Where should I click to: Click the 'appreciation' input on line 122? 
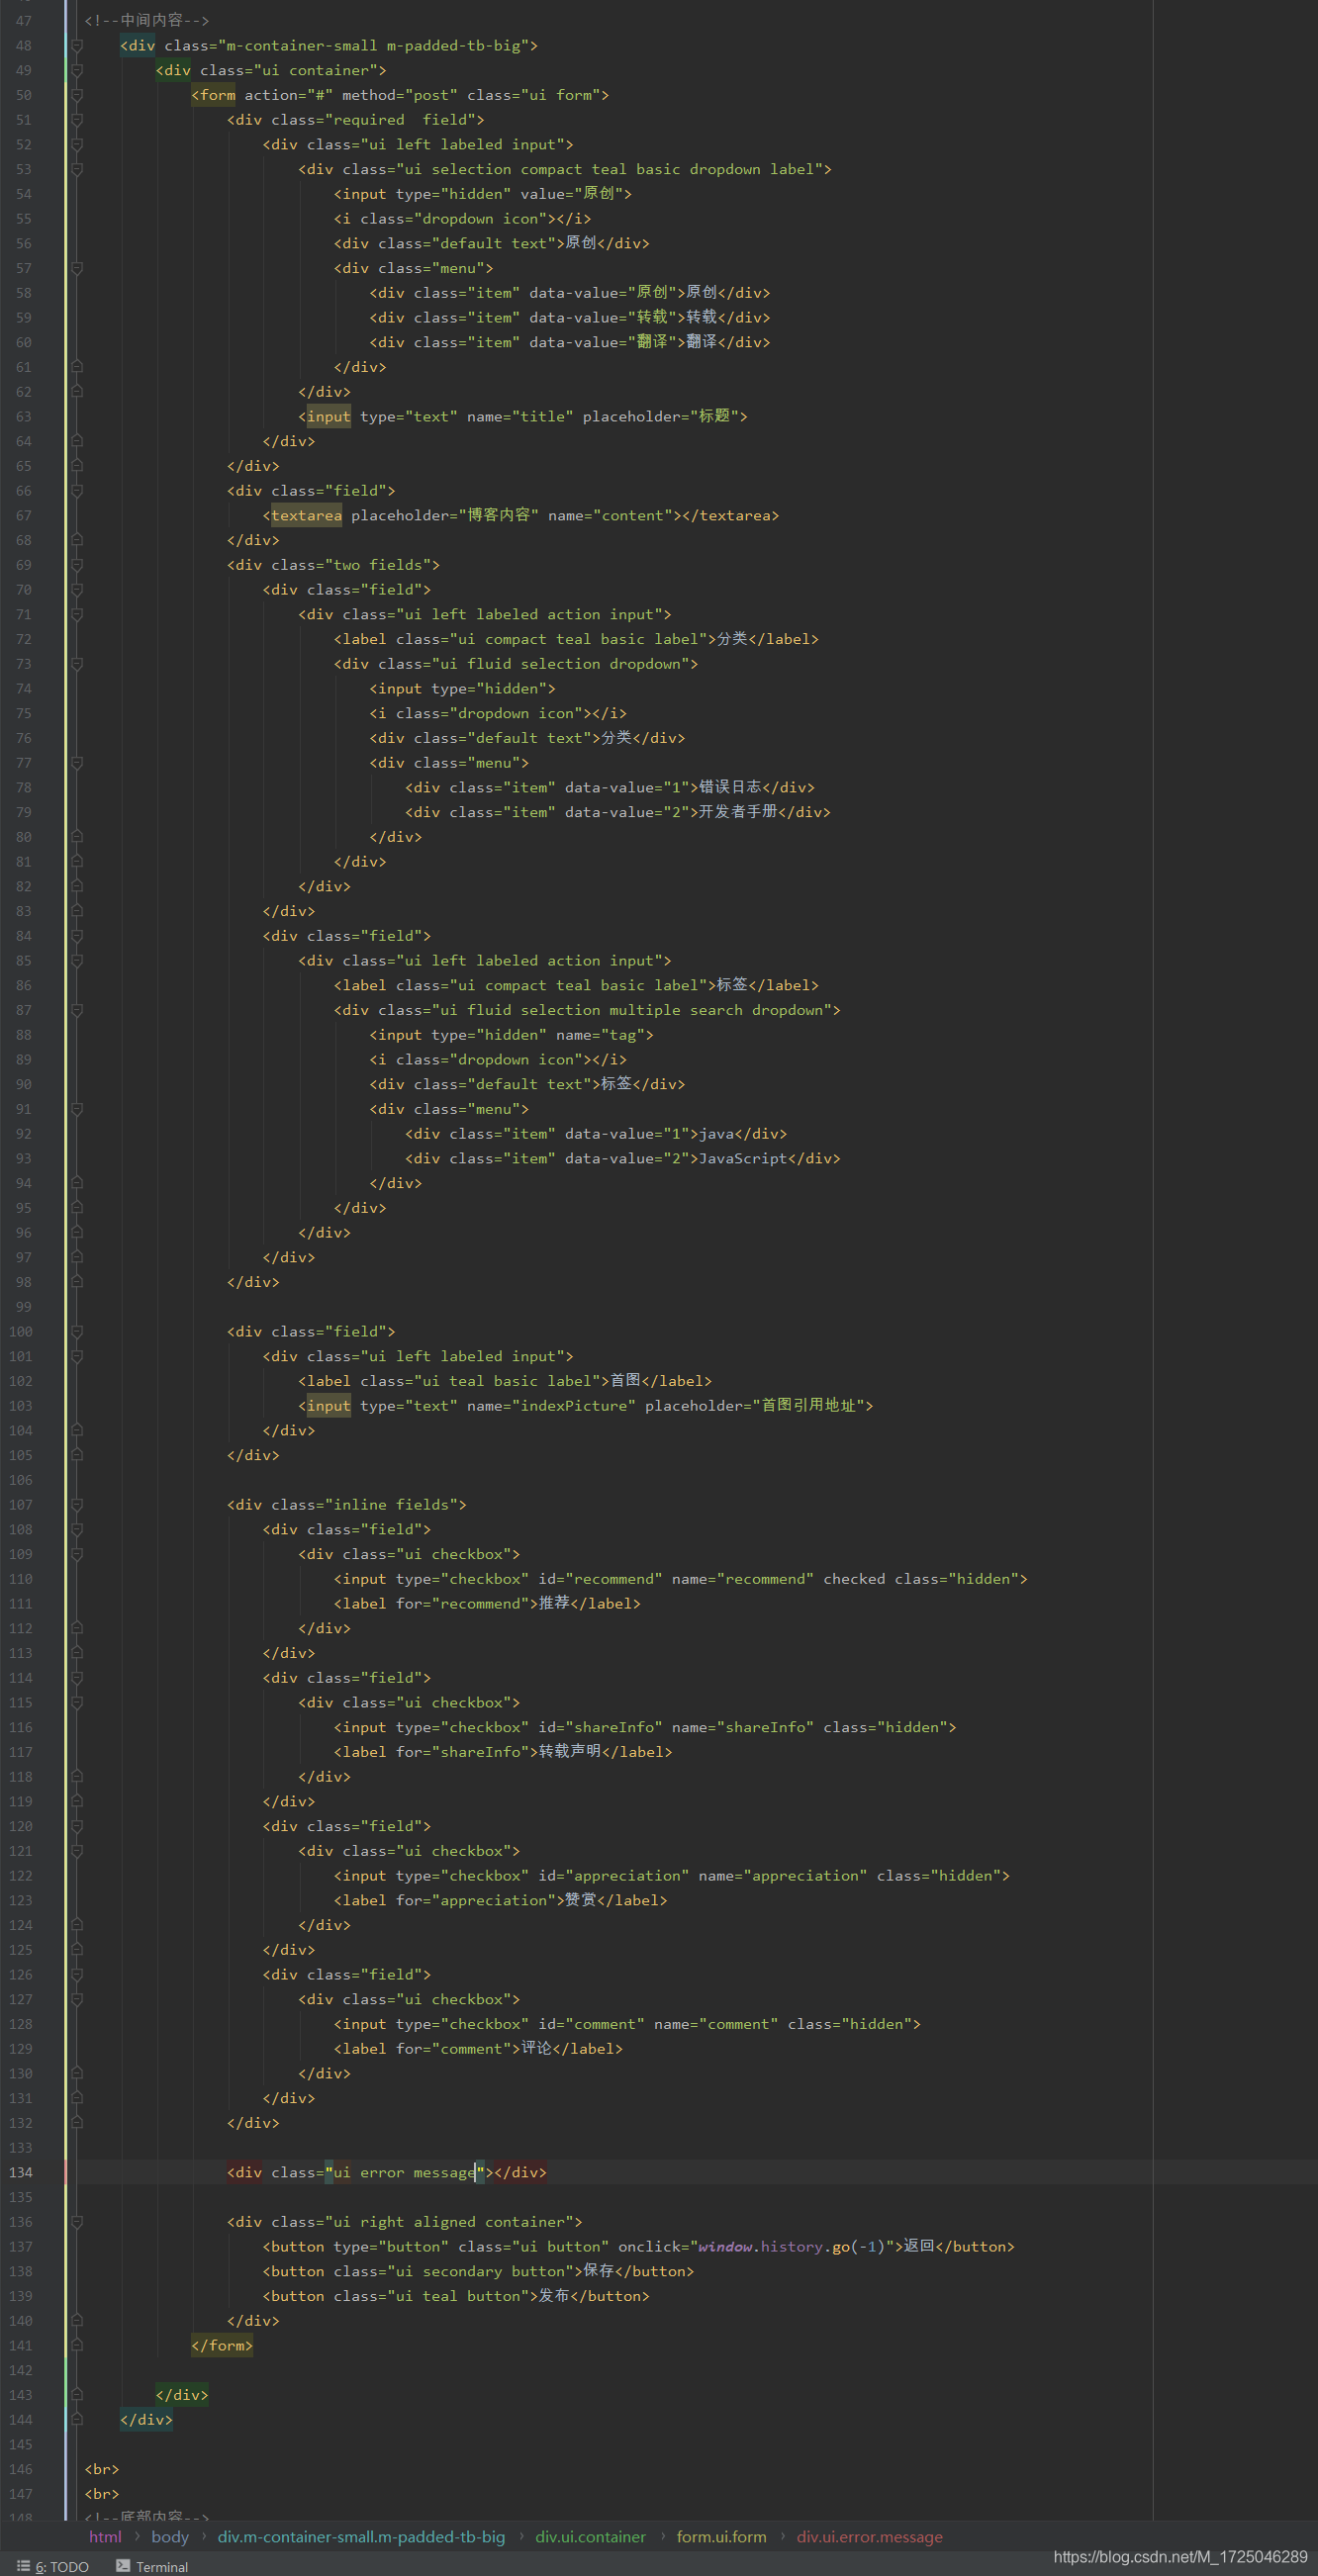[672, 1876]
